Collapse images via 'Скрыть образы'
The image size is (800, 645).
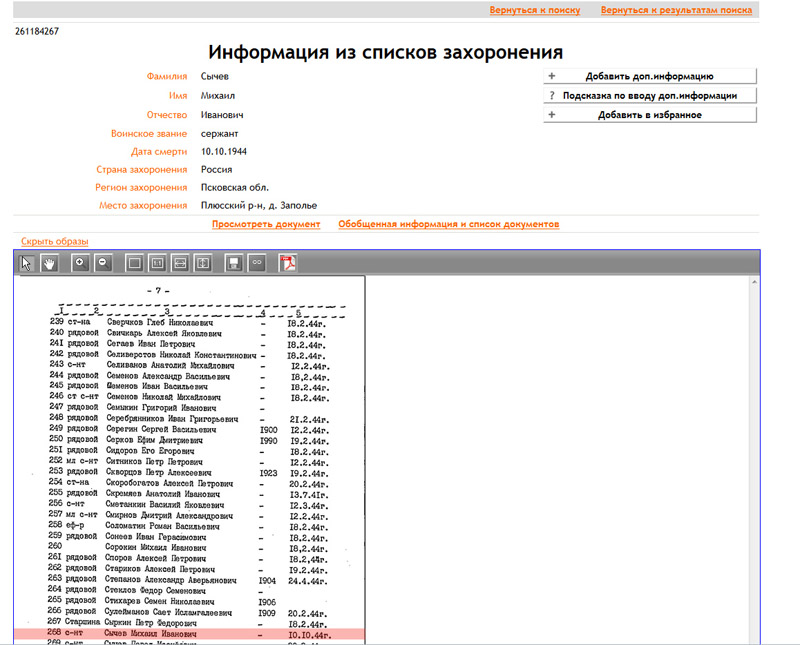55,242
